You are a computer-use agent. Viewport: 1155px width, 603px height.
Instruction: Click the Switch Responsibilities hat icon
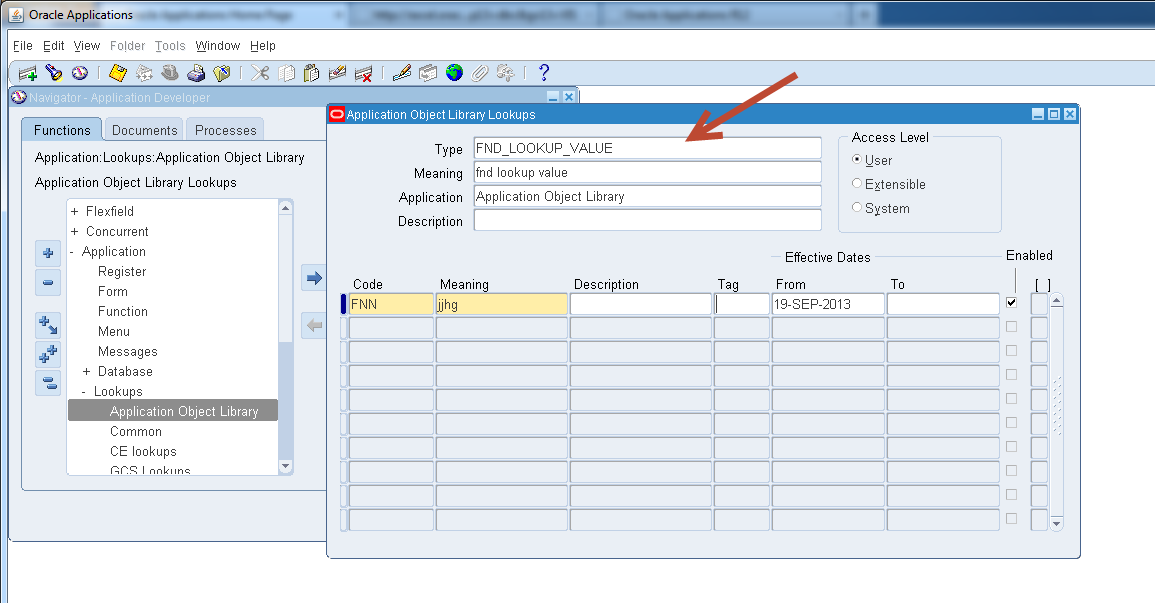(x=170, y=73)
